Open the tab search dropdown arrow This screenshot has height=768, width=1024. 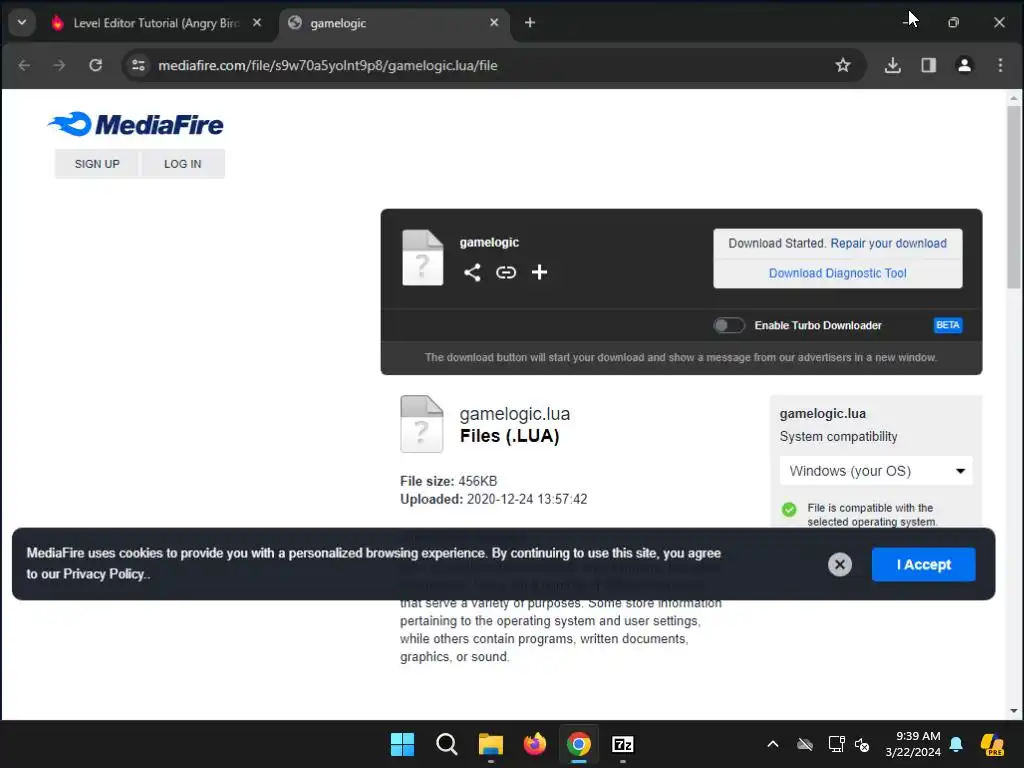22,23
